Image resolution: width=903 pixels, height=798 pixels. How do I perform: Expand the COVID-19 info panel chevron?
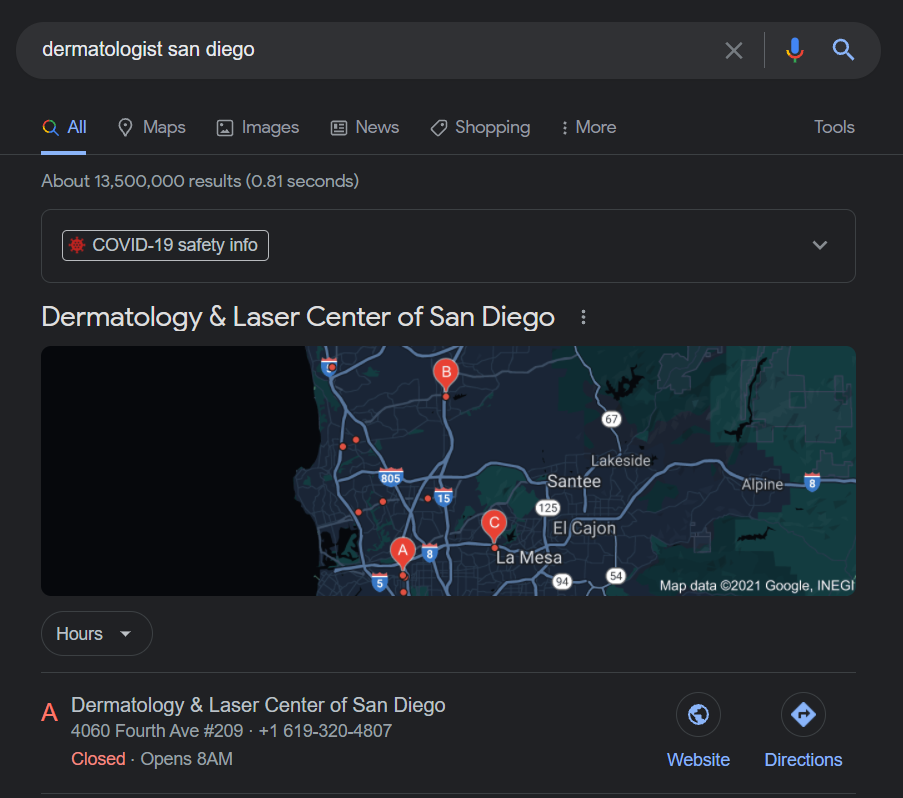[x=819, y=245]
